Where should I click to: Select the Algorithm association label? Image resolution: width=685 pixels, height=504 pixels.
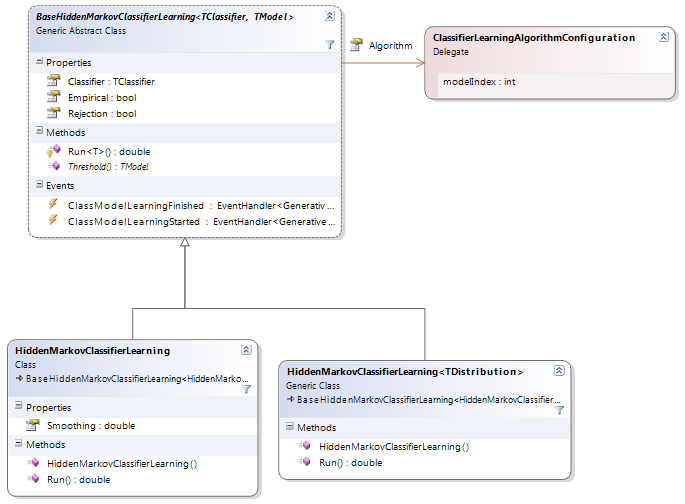[x=391, y=45]
